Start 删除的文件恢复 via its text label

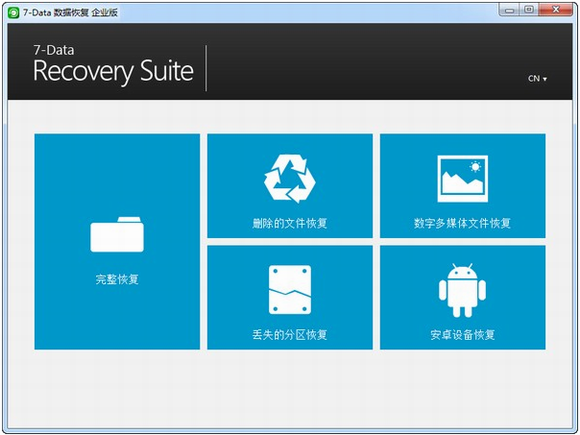pos(290,223)
